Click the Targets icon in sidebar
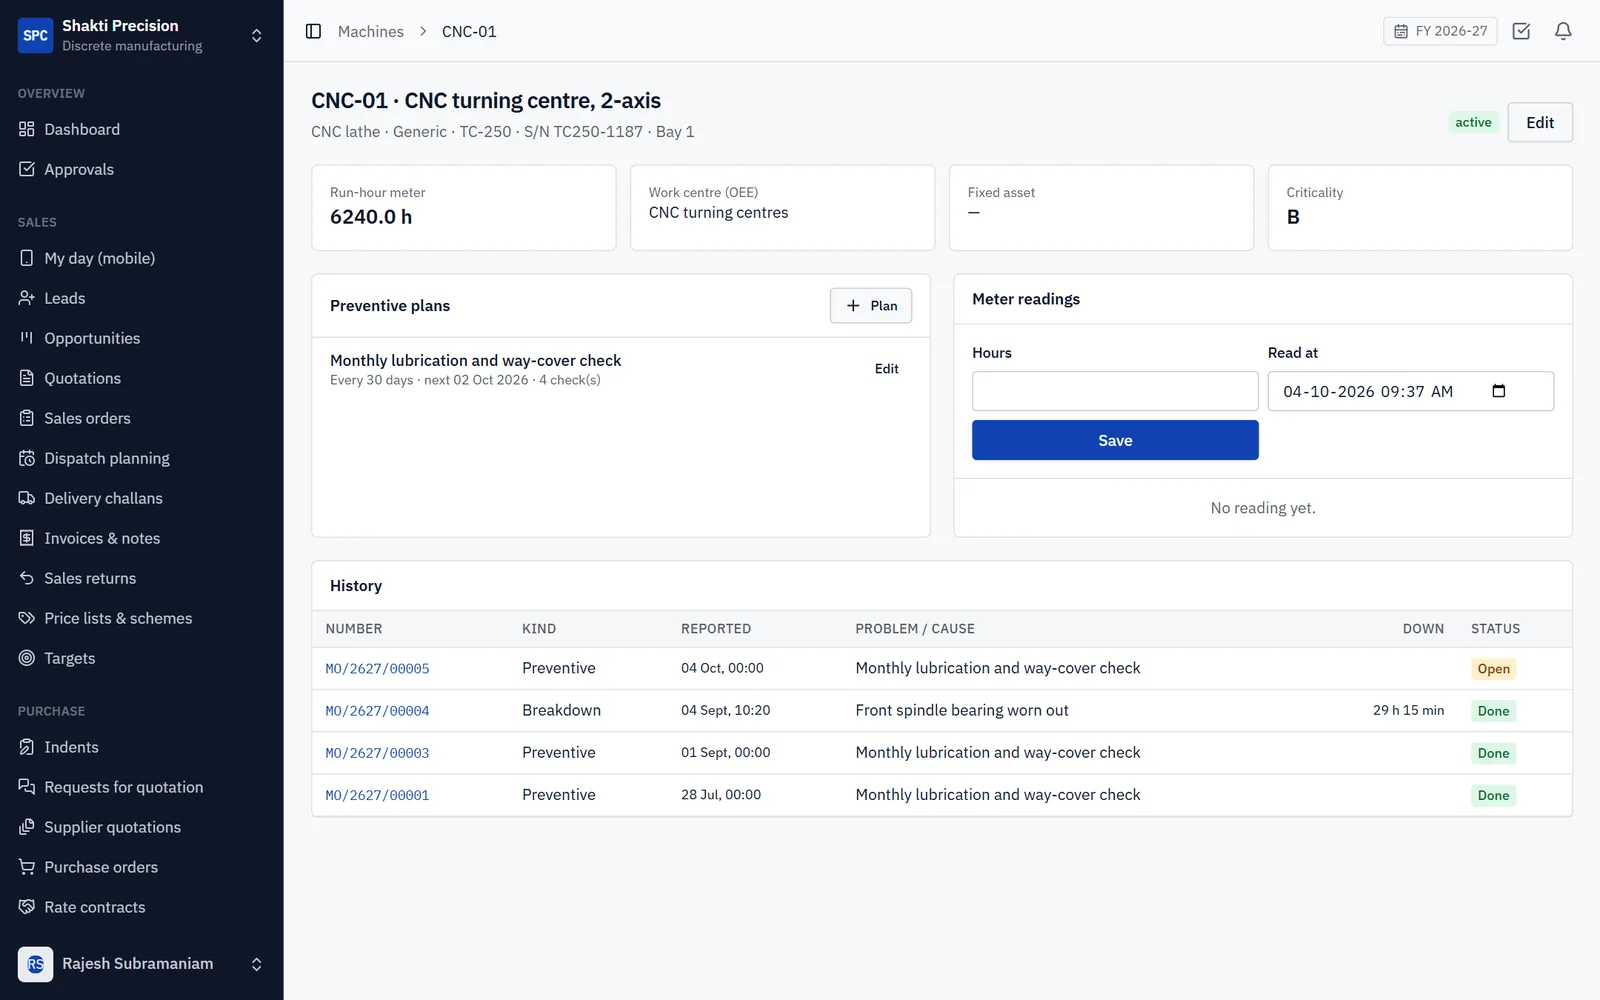This screenshot has height=1000, width=1600. 27,658
